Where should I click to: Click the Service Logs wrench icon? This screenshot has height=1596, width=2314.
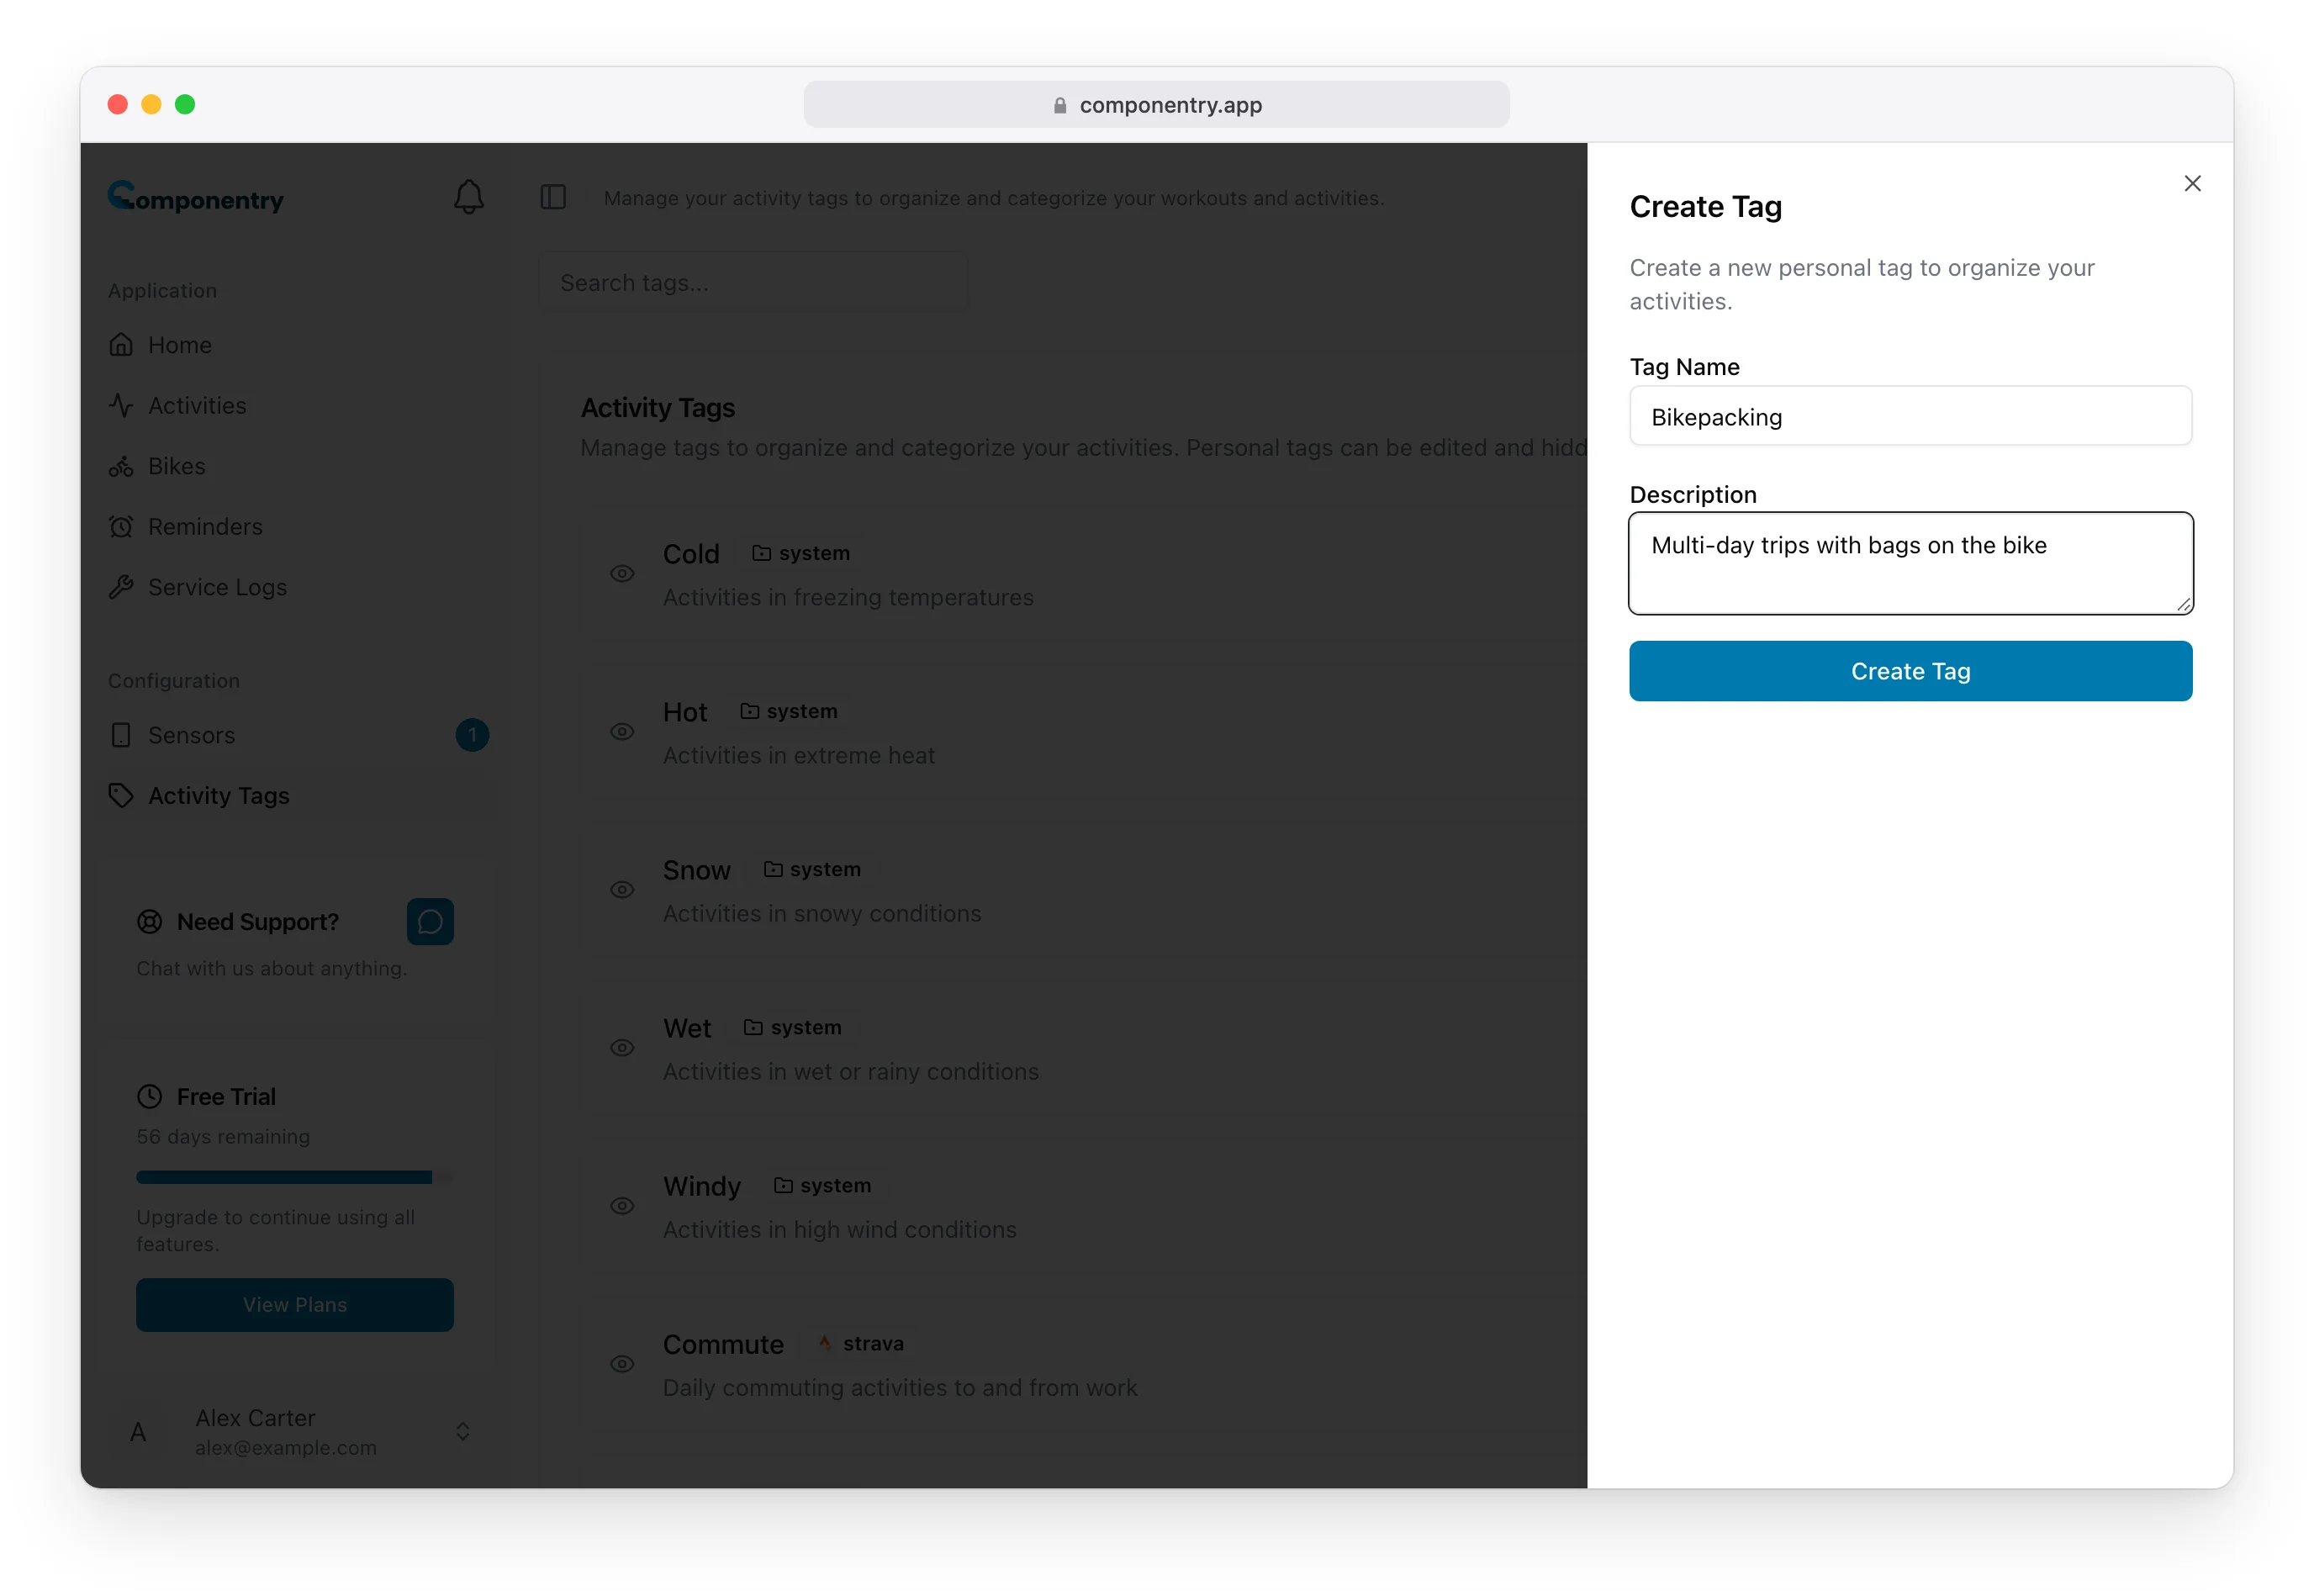click(x=121, y=587)
